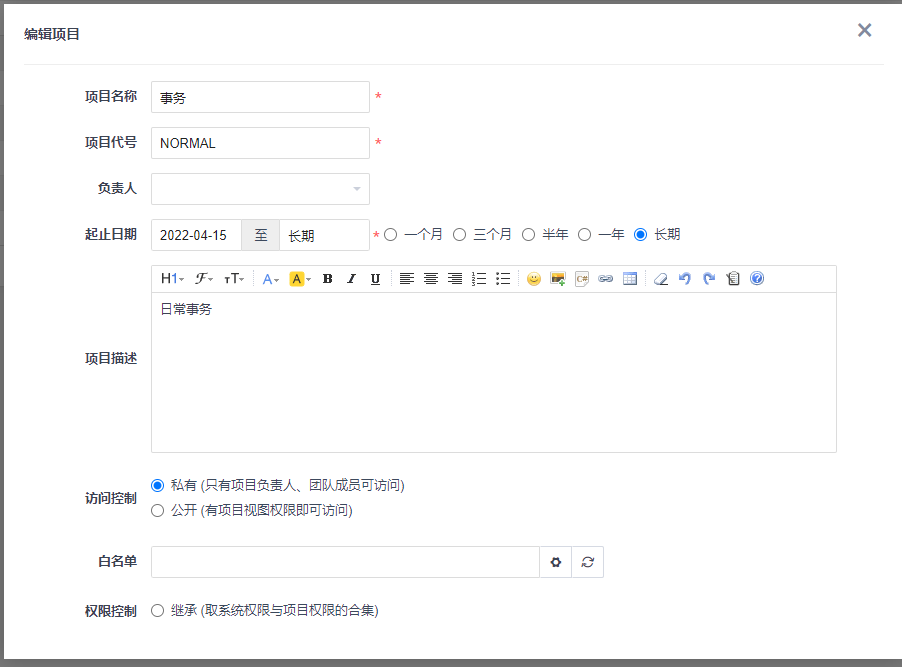Select inherit permission control option
This screenshot has width=902, height=667.
click(158, 611)
